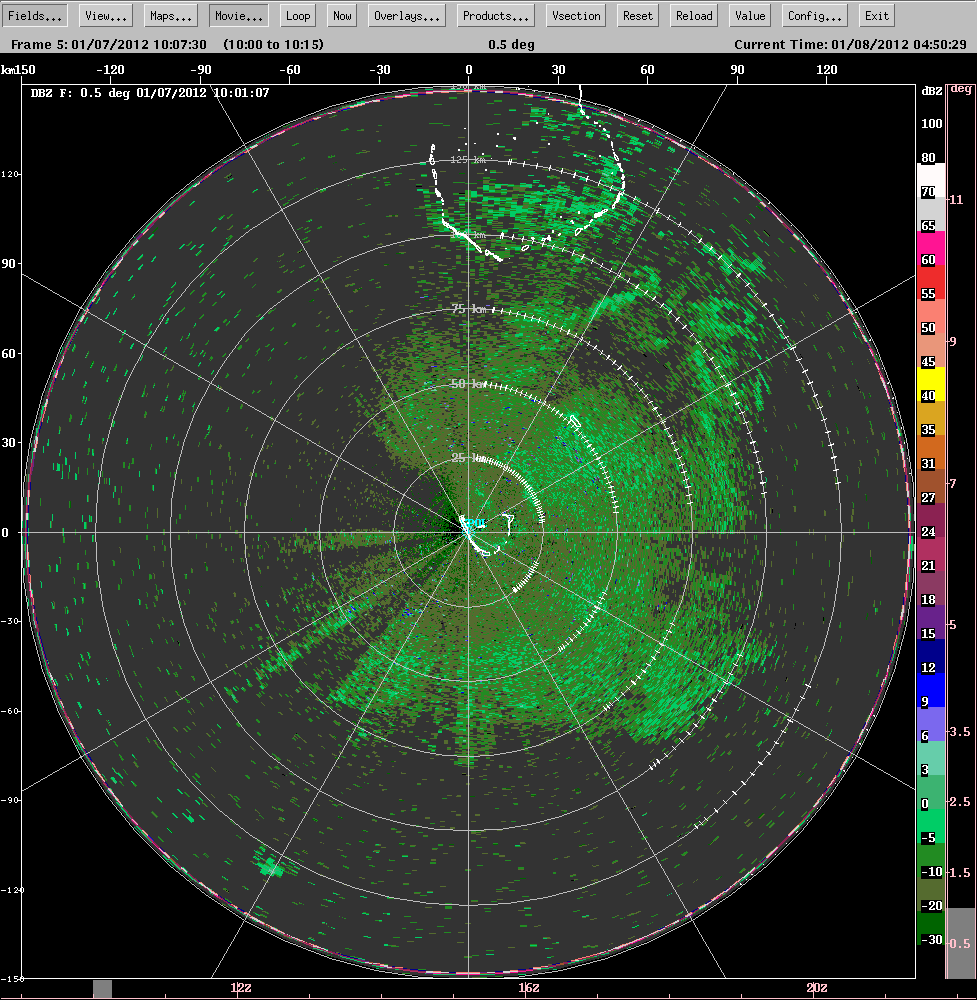Image resolution: width=977 pixels, height=1000 pixels.
Task: Open the Maps overlay chooser
Action: pyautogui.click(x=170, y=15)
